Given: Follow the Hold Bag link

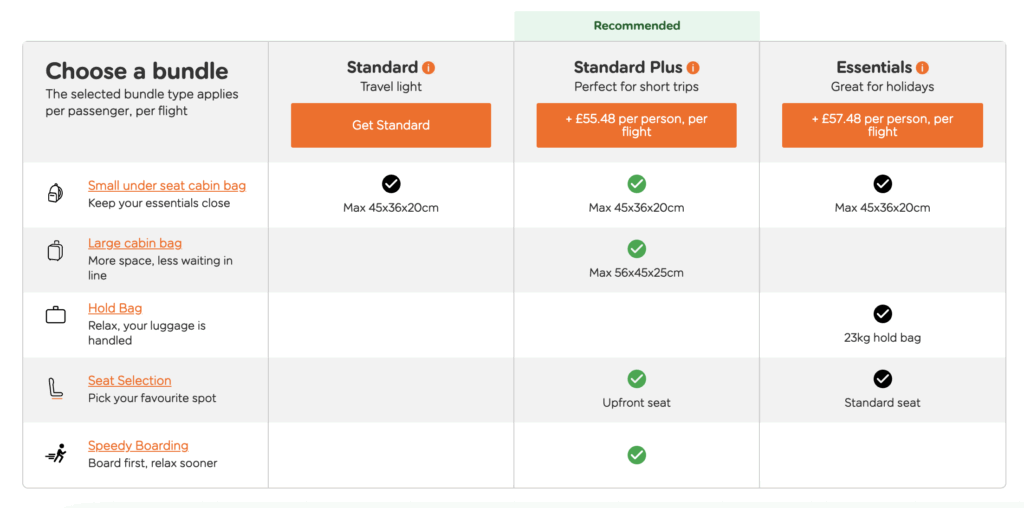Looking at the screenshot, I should point(115,308).
